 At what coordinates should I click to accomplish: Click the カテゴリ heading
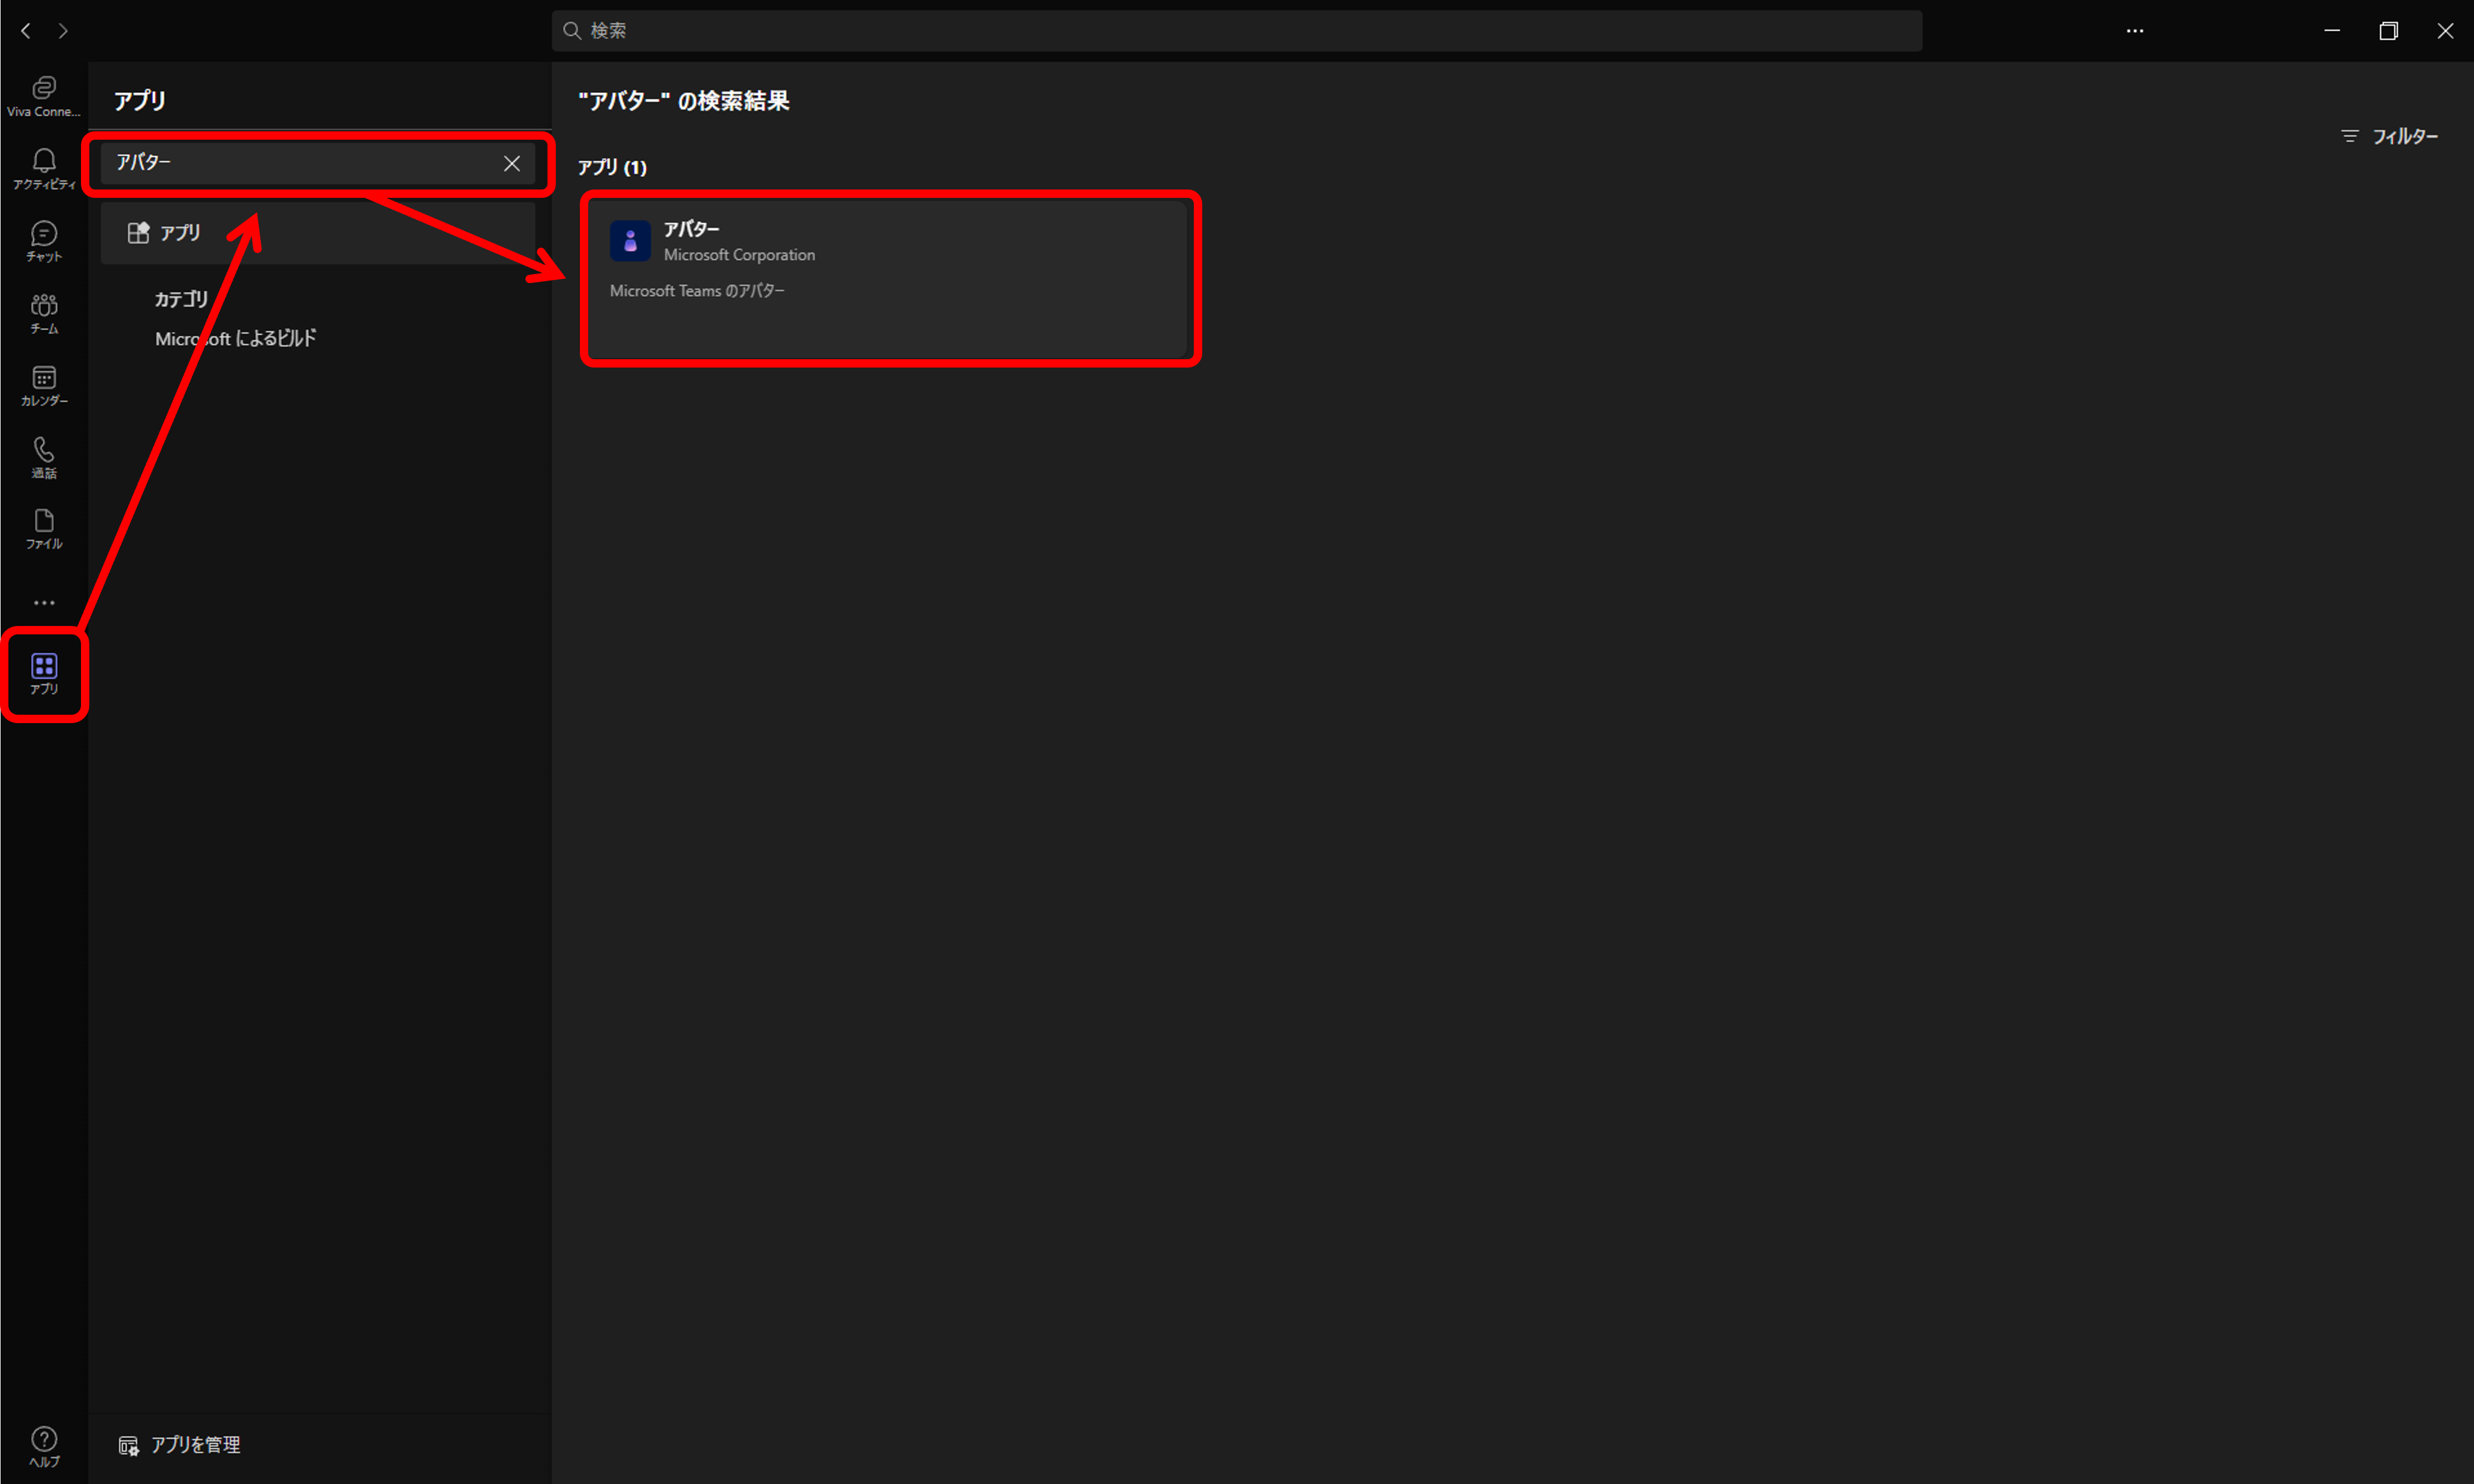[181, 299]
